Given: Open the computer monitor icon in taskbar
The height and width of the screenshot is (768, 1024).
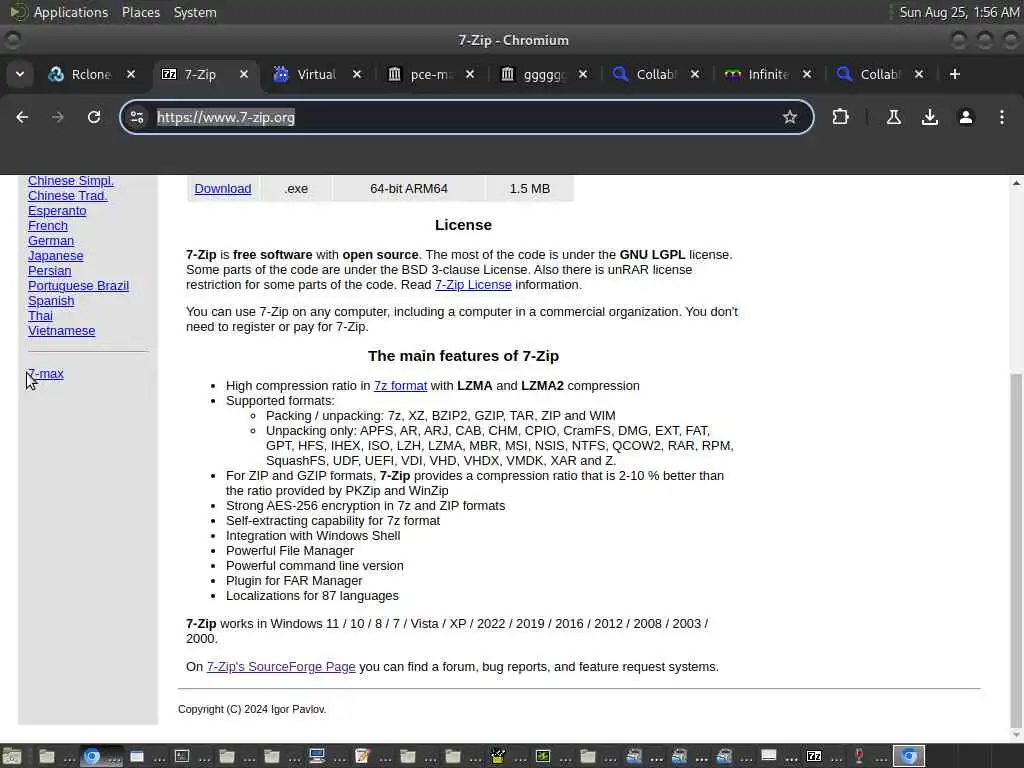Looking at the screenshot, I should pyautogui.click(x=317, y=756).
